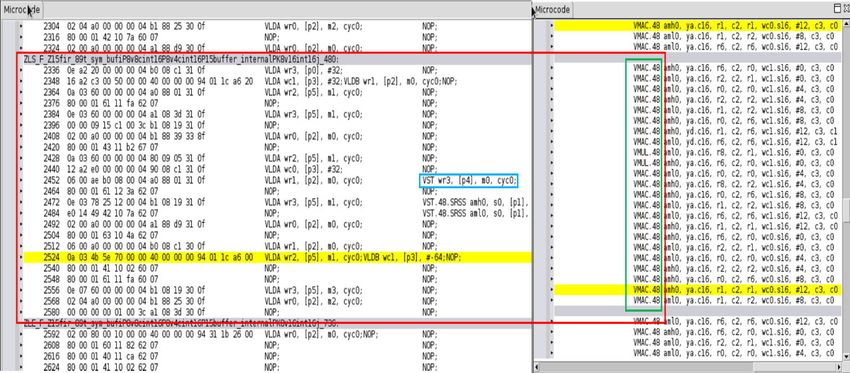Screen dimensions: 850x373
Task: Click the horizontal scrollbar right arrow
Action: [x=838, y=366]
